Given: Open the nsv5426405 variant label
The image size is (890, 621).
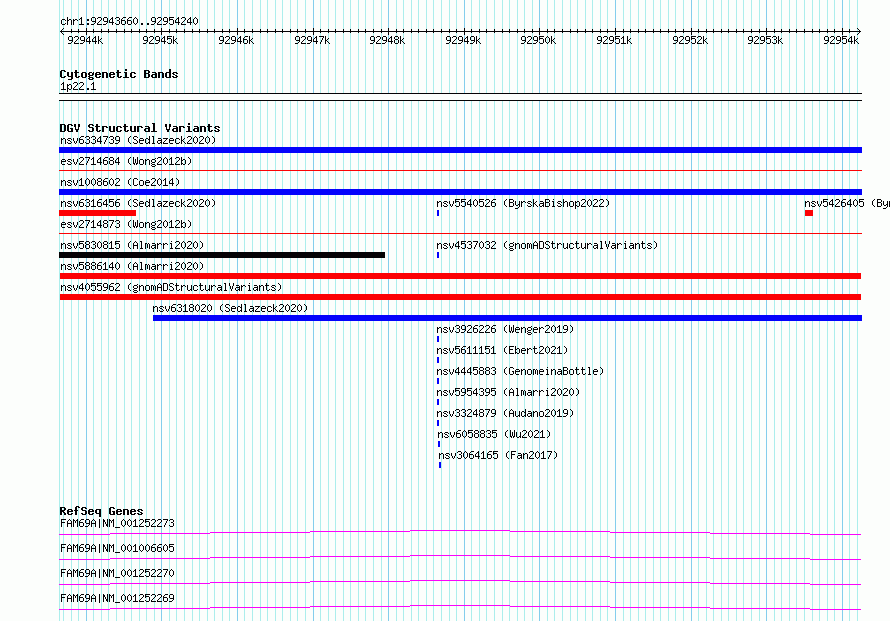Looking at the screenshot, I should 847,203.
